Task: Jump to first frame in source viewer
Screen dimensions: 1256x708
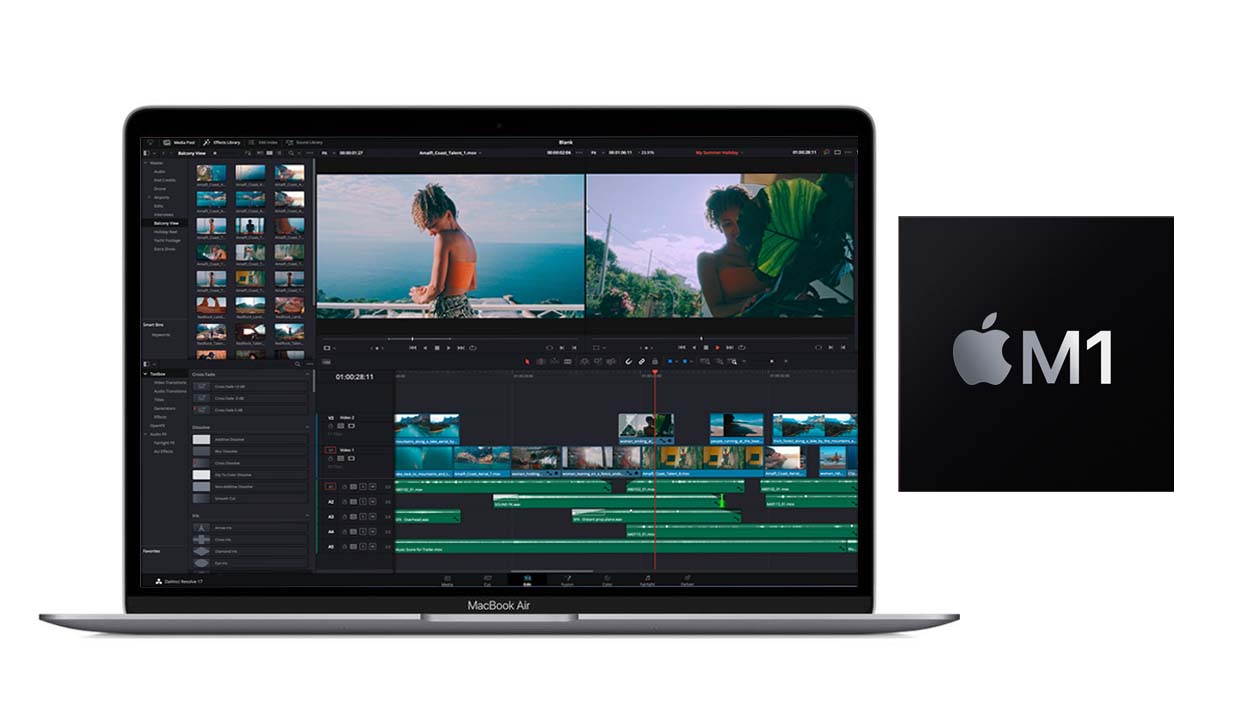Action: coord(412,347)
